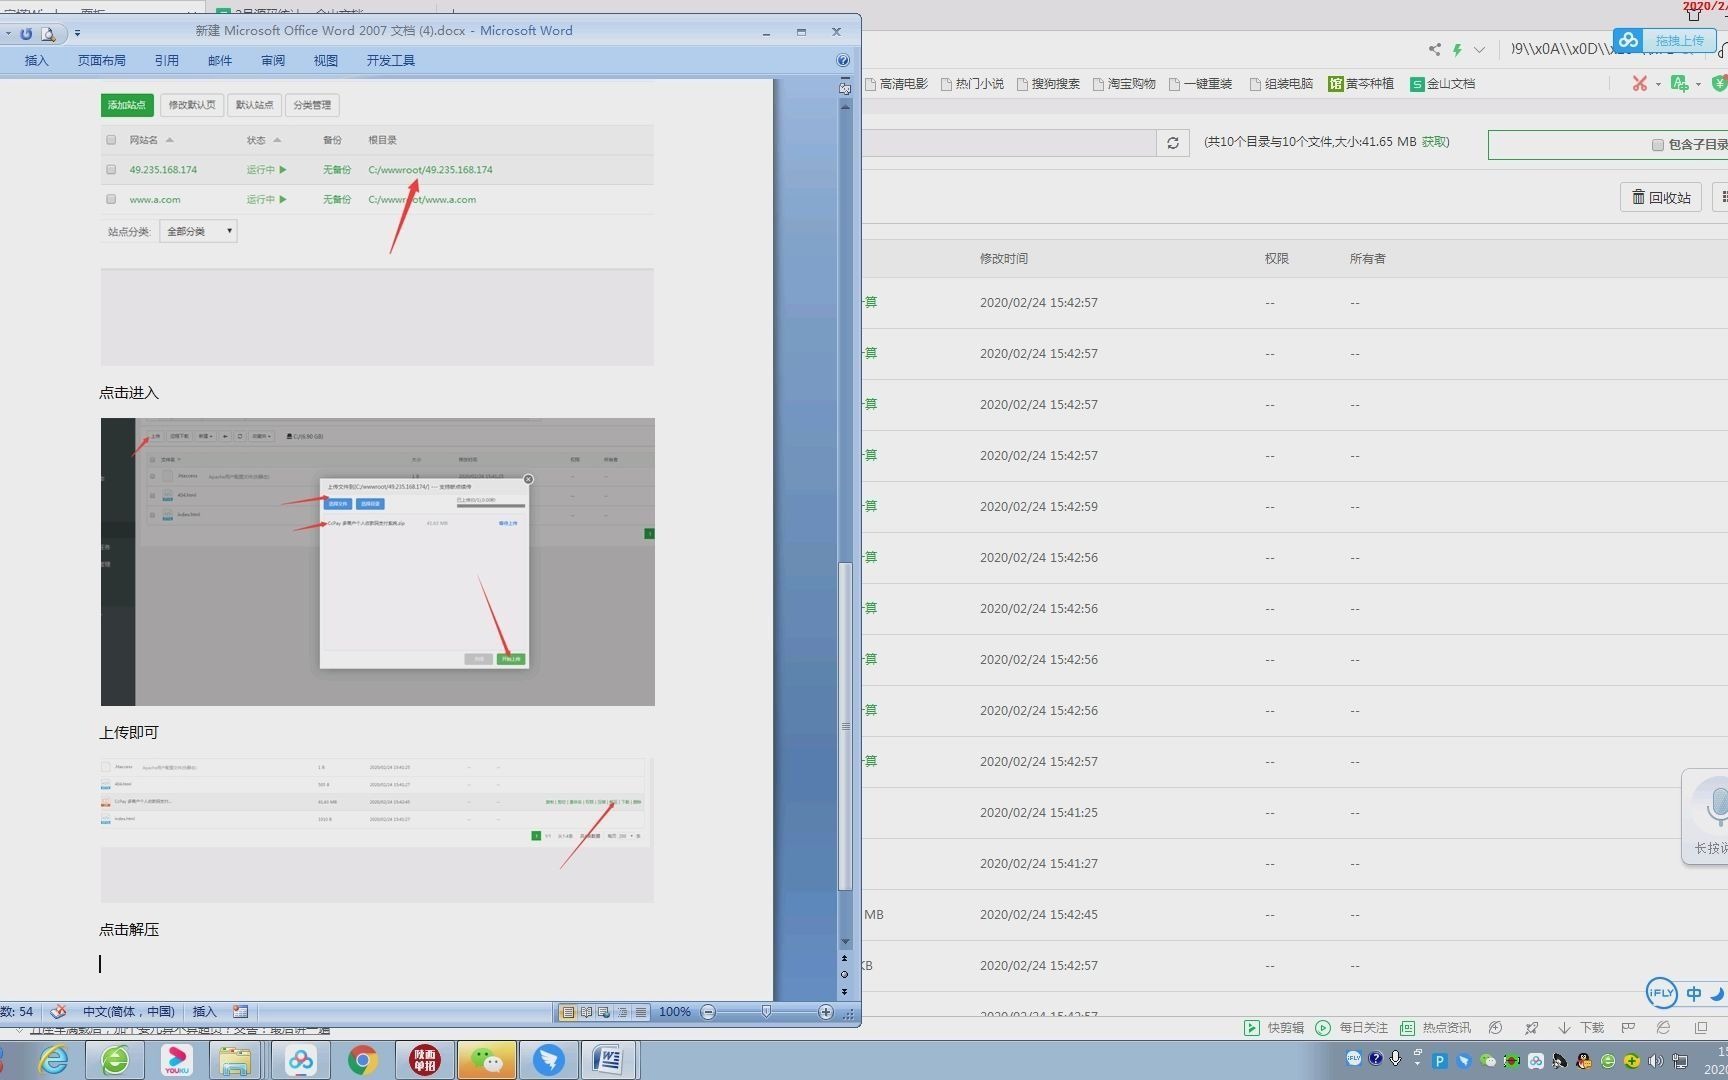Screen dimensions: 1728x1080
Task: Switch to Full Screen Reading view
Action: coord(586,1012)
